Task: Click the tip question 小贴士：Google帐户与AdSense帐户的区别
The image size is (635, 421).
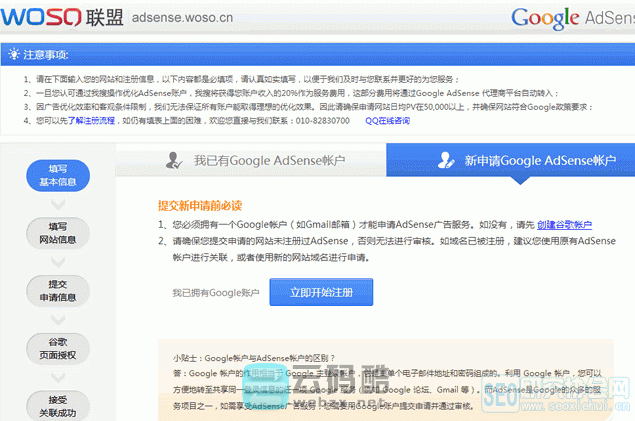Action: 254,358
